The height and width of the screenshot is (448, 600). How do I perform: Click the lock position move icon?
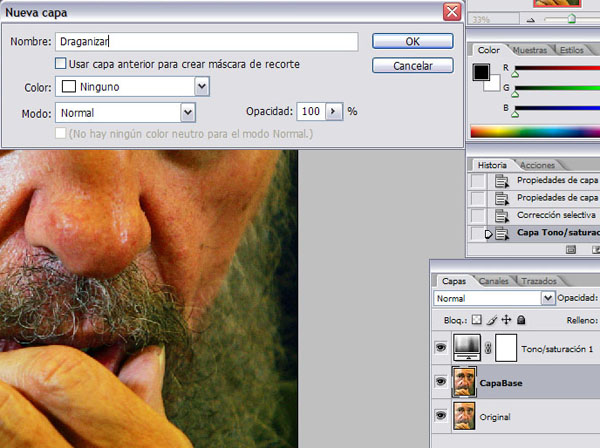point(506,320)
